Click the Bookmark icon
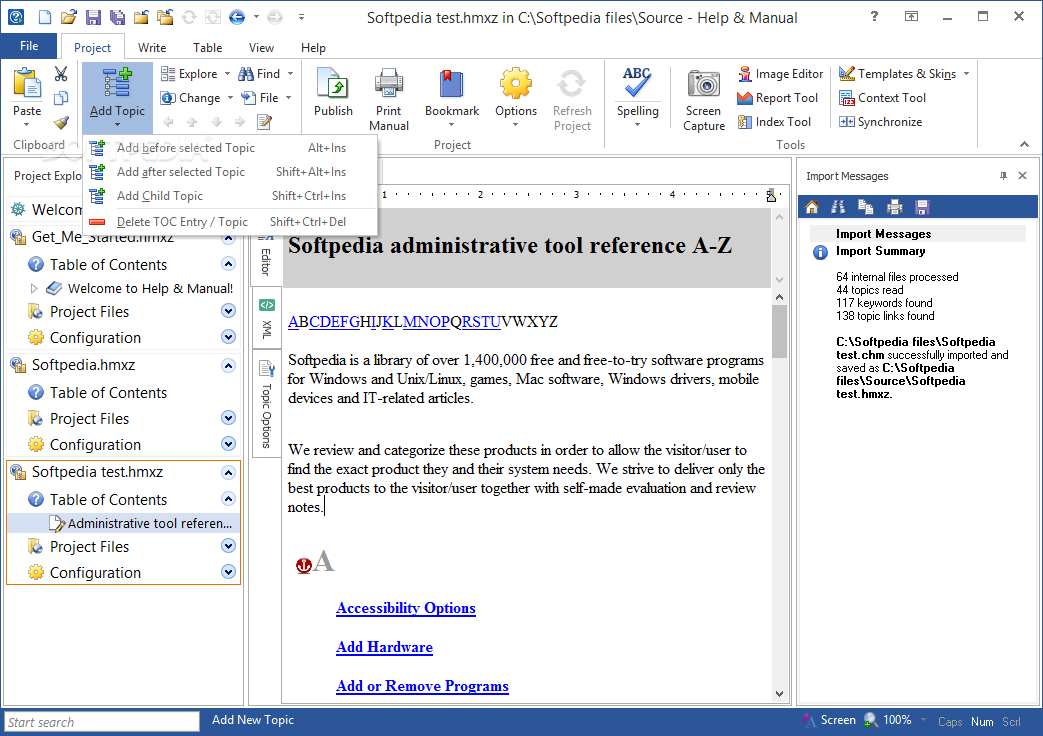The width and height of the screenshot is (1043, 736). (452, 84)
